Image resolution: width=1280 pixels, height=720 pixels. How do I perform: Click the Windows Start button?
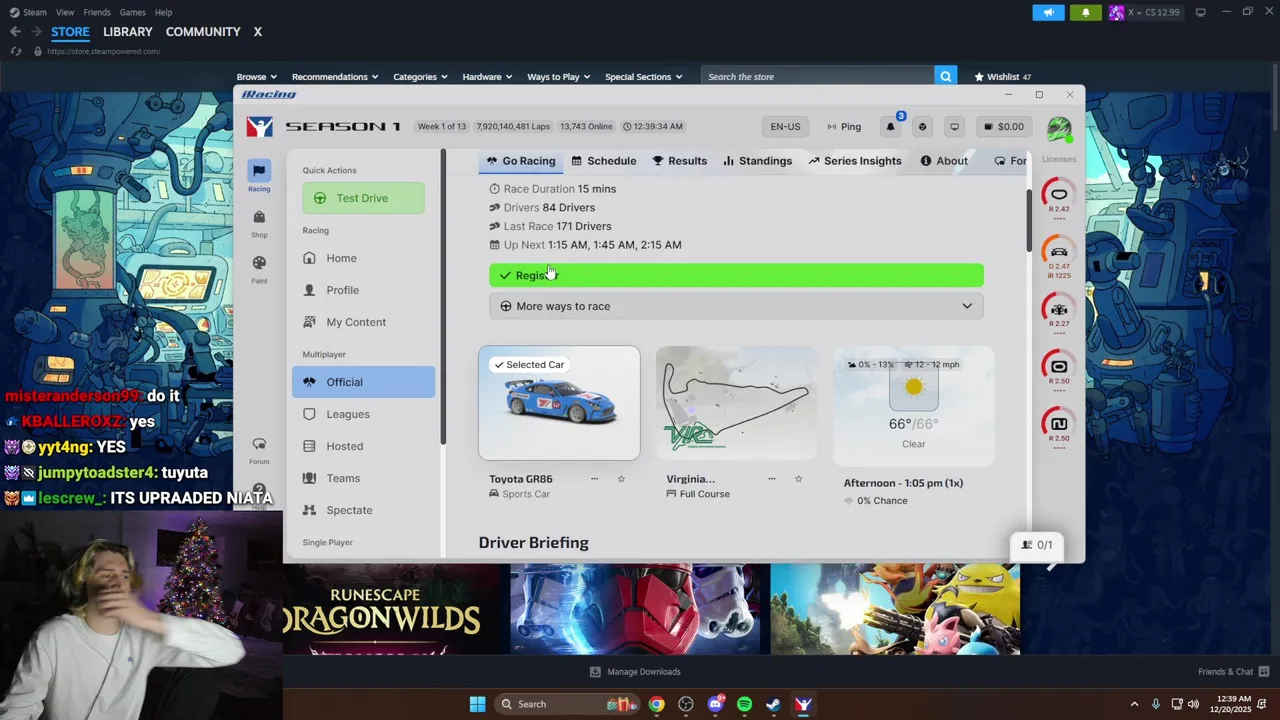click(x=477, y=704)
